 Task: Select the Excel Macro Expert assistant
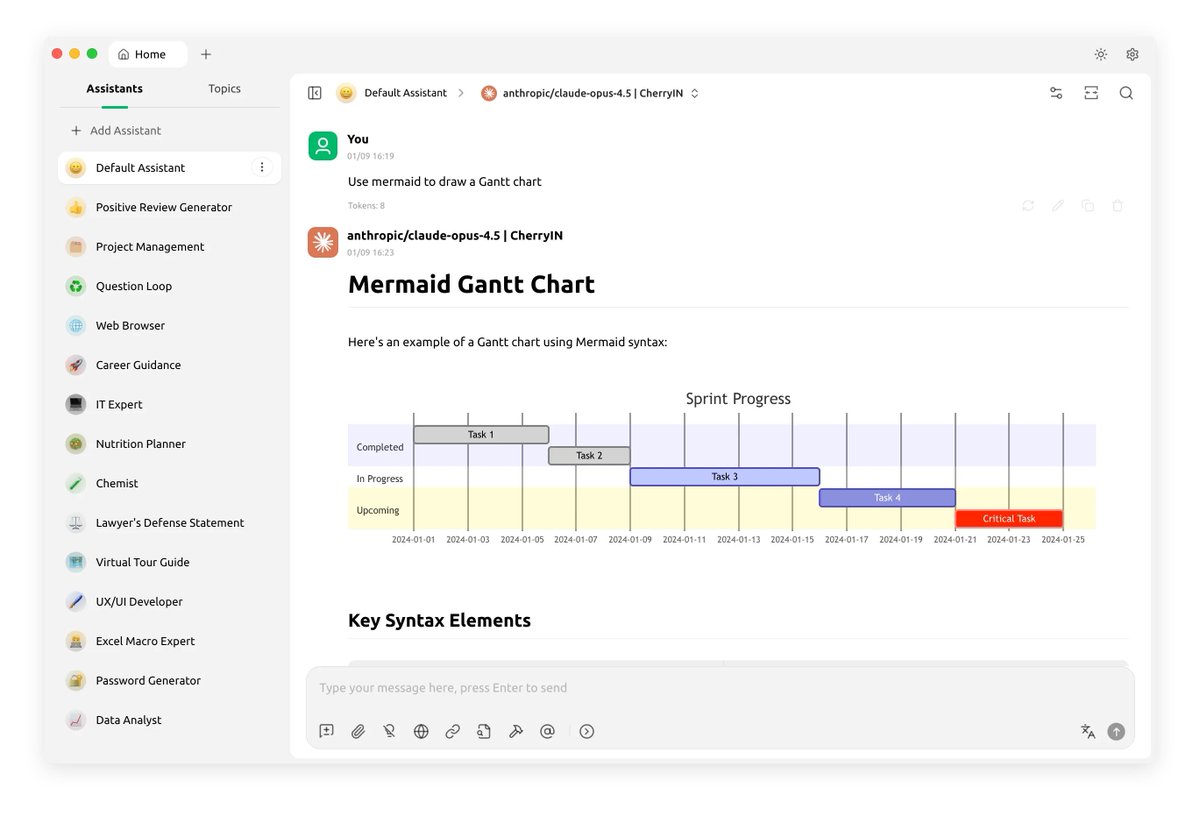tap(169, 641)
